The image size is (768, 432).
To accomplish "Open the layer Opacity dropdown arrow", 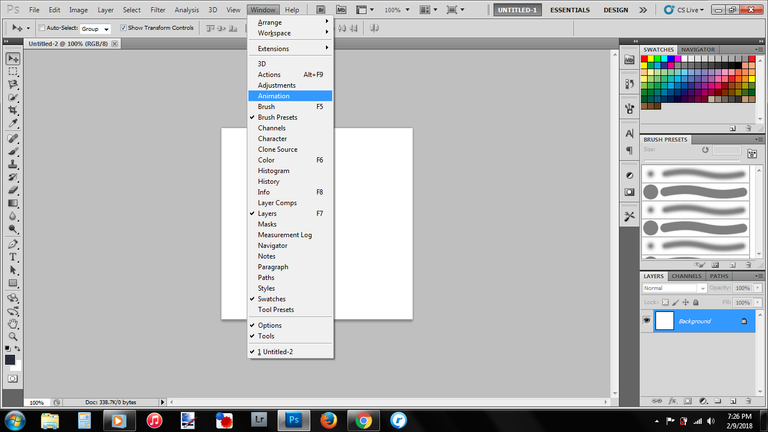I will (758, 288).
